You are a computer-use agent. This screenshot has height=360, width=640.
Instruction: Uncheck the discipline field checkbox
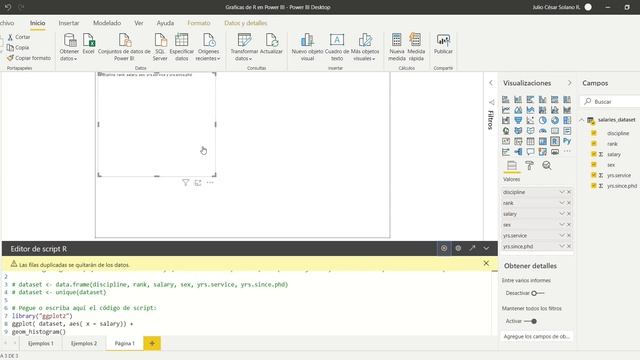(x=594, y=133)
